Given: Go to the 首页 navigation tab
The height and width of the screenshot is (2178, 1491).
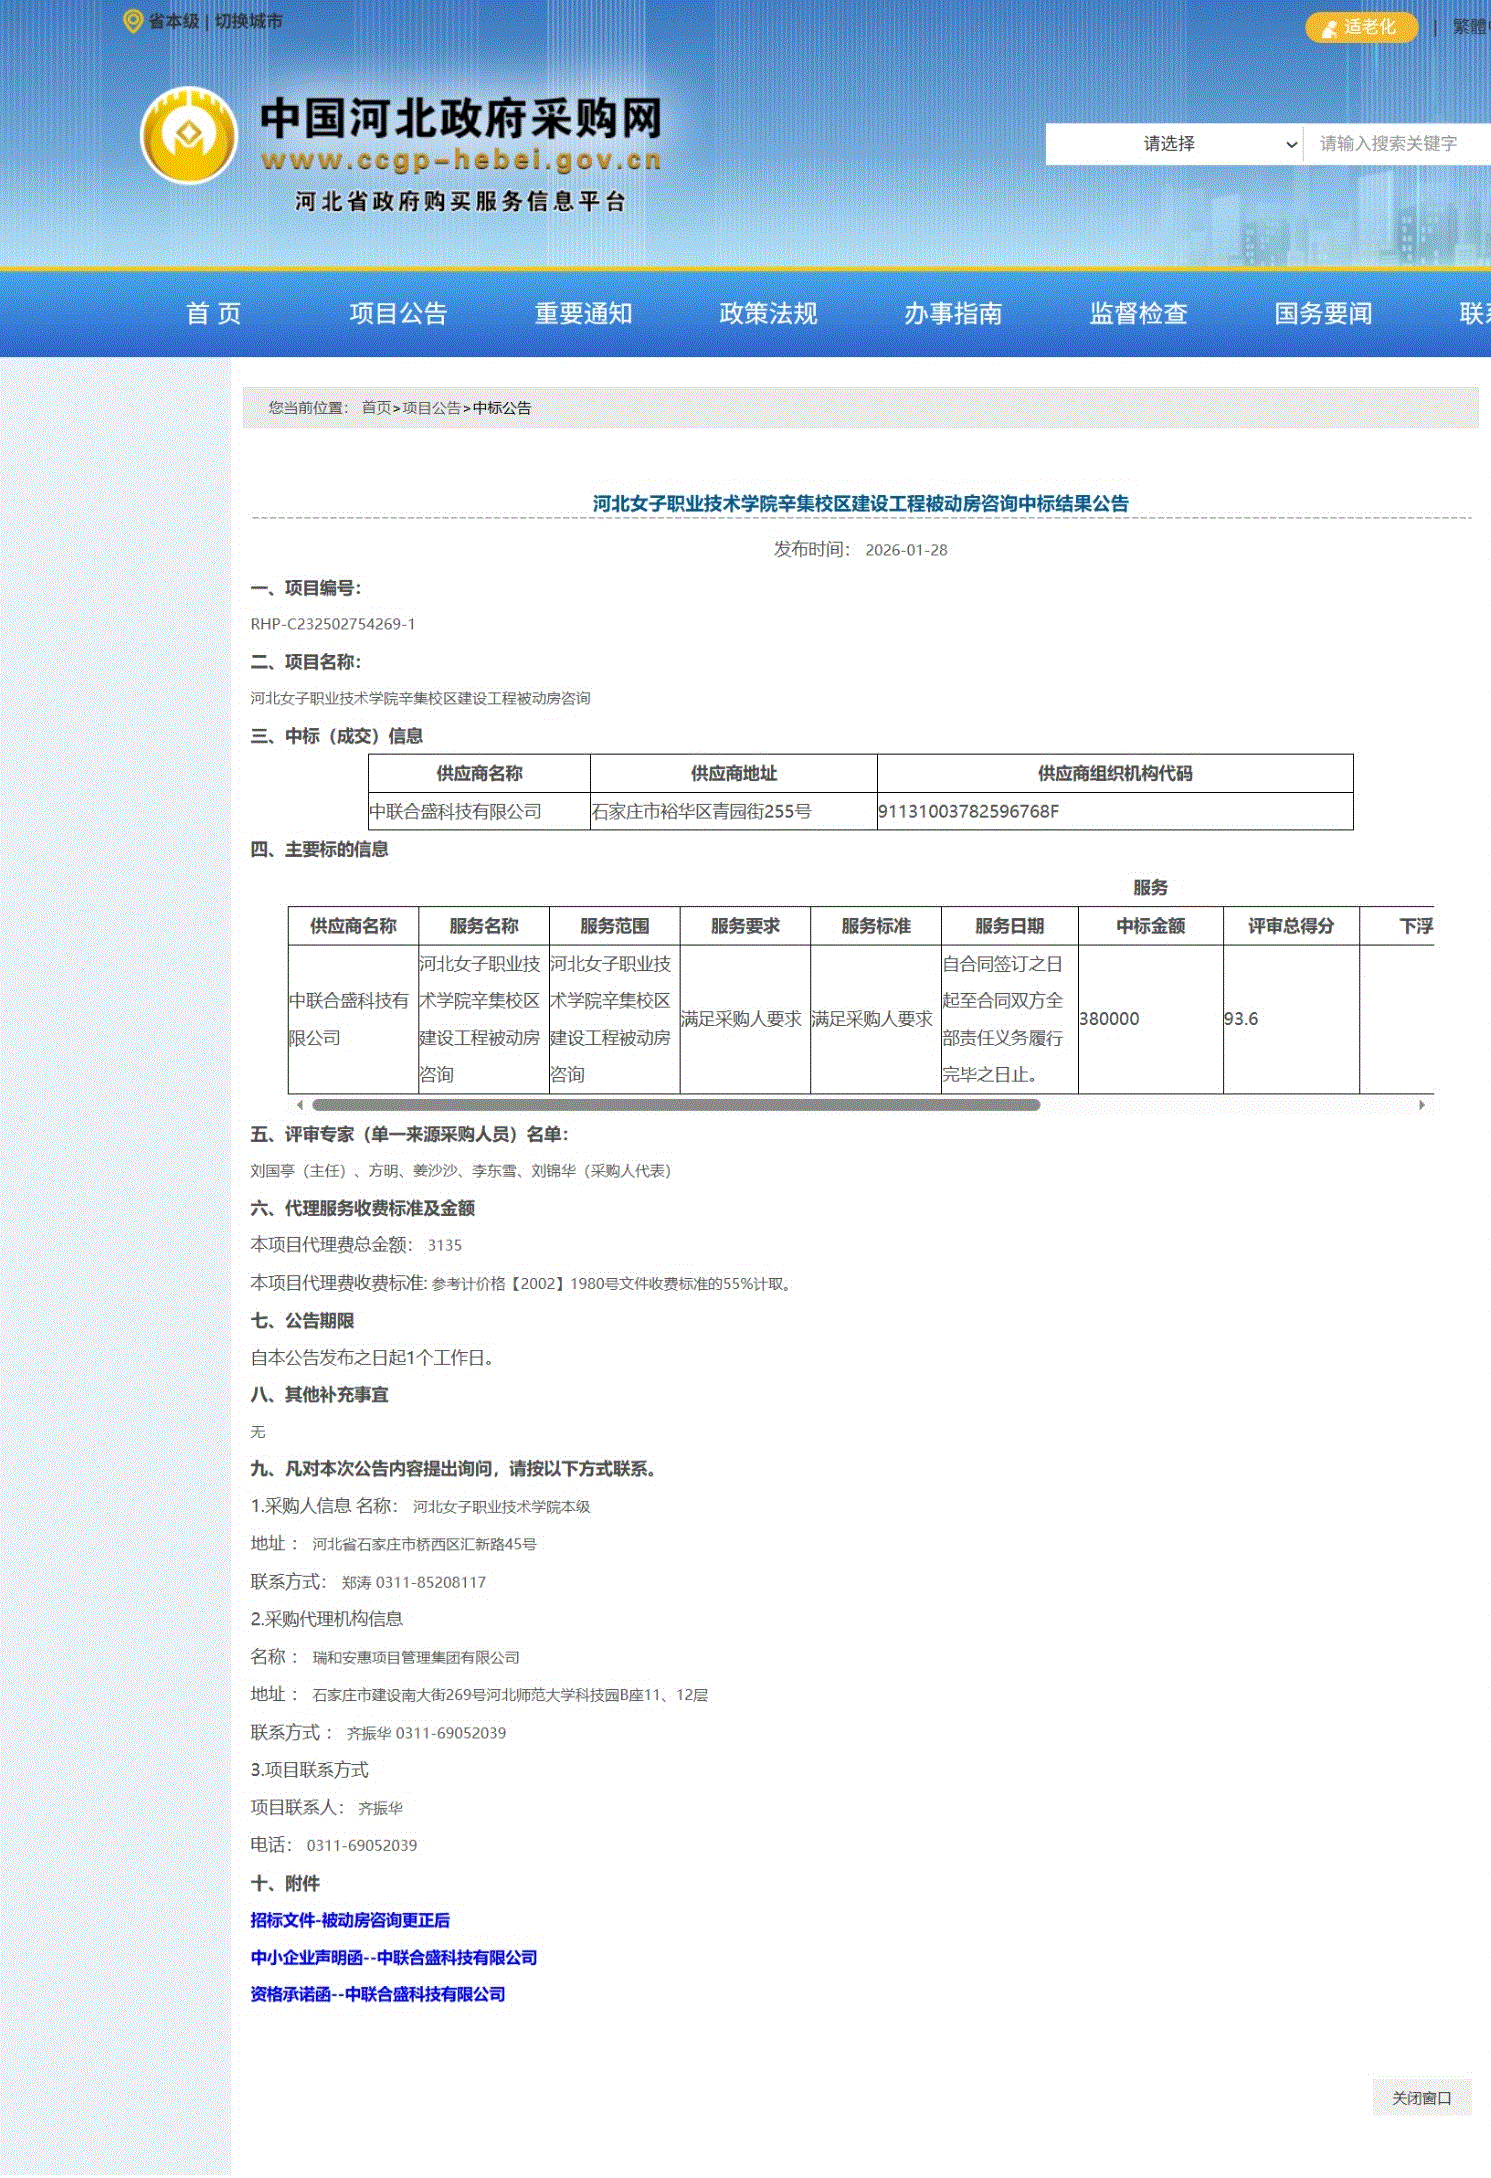Looking at the screenshot, I should 213,314.
